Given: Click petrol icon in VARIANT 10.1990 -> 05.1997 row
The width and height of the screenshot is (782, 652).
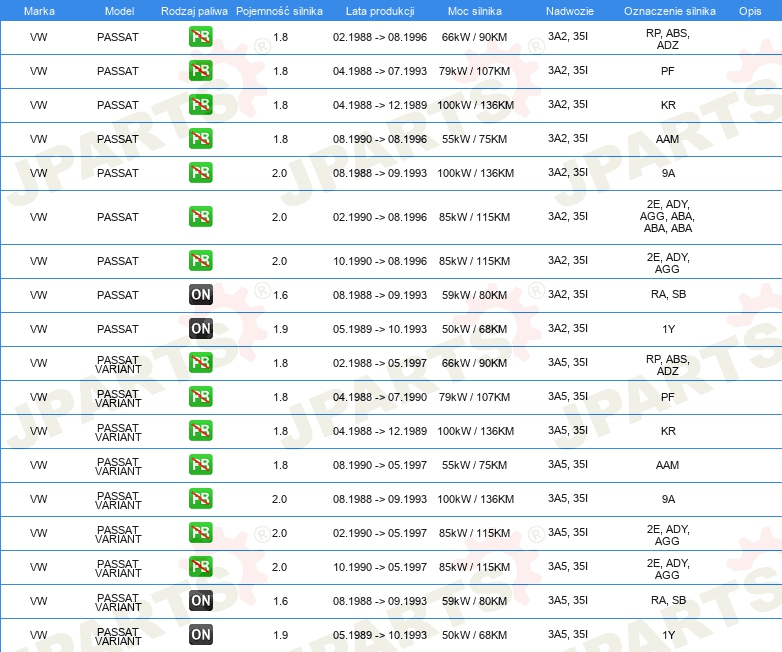Looking at the screenshot, I should 200,566.
